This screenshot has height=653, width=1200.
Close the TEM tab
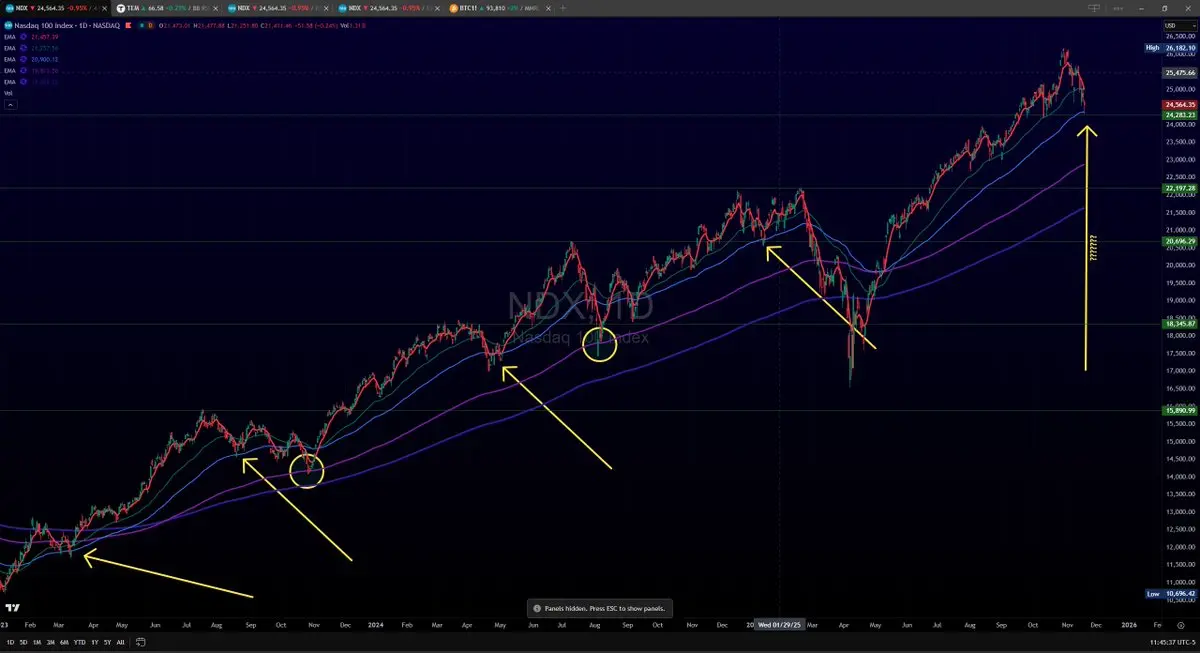point(215,8)
